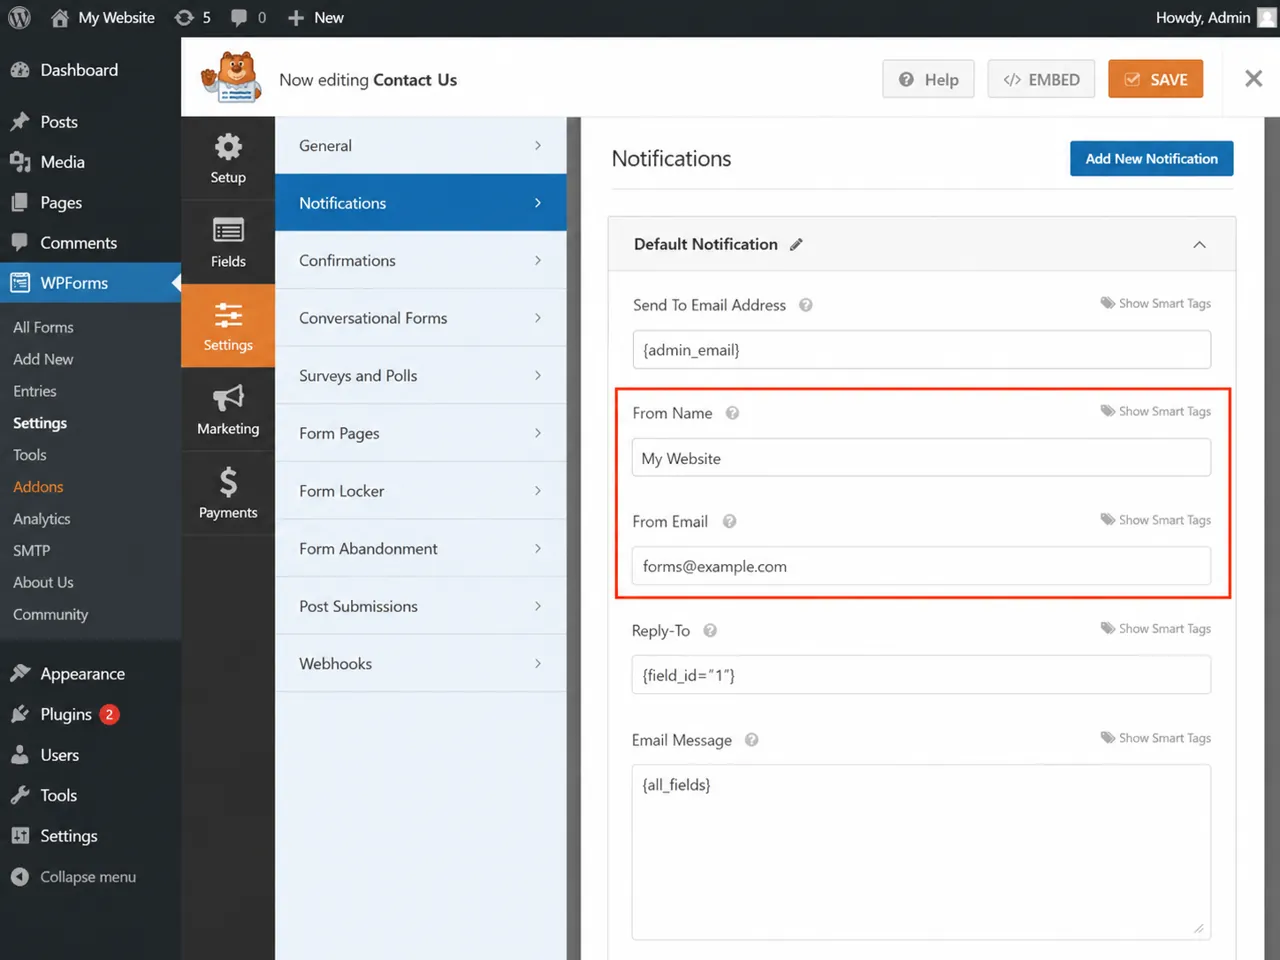Viewport: 1280px width, 960px height.
Task: Show Smart Tags for Send To Email Address
Action: 1156,303
